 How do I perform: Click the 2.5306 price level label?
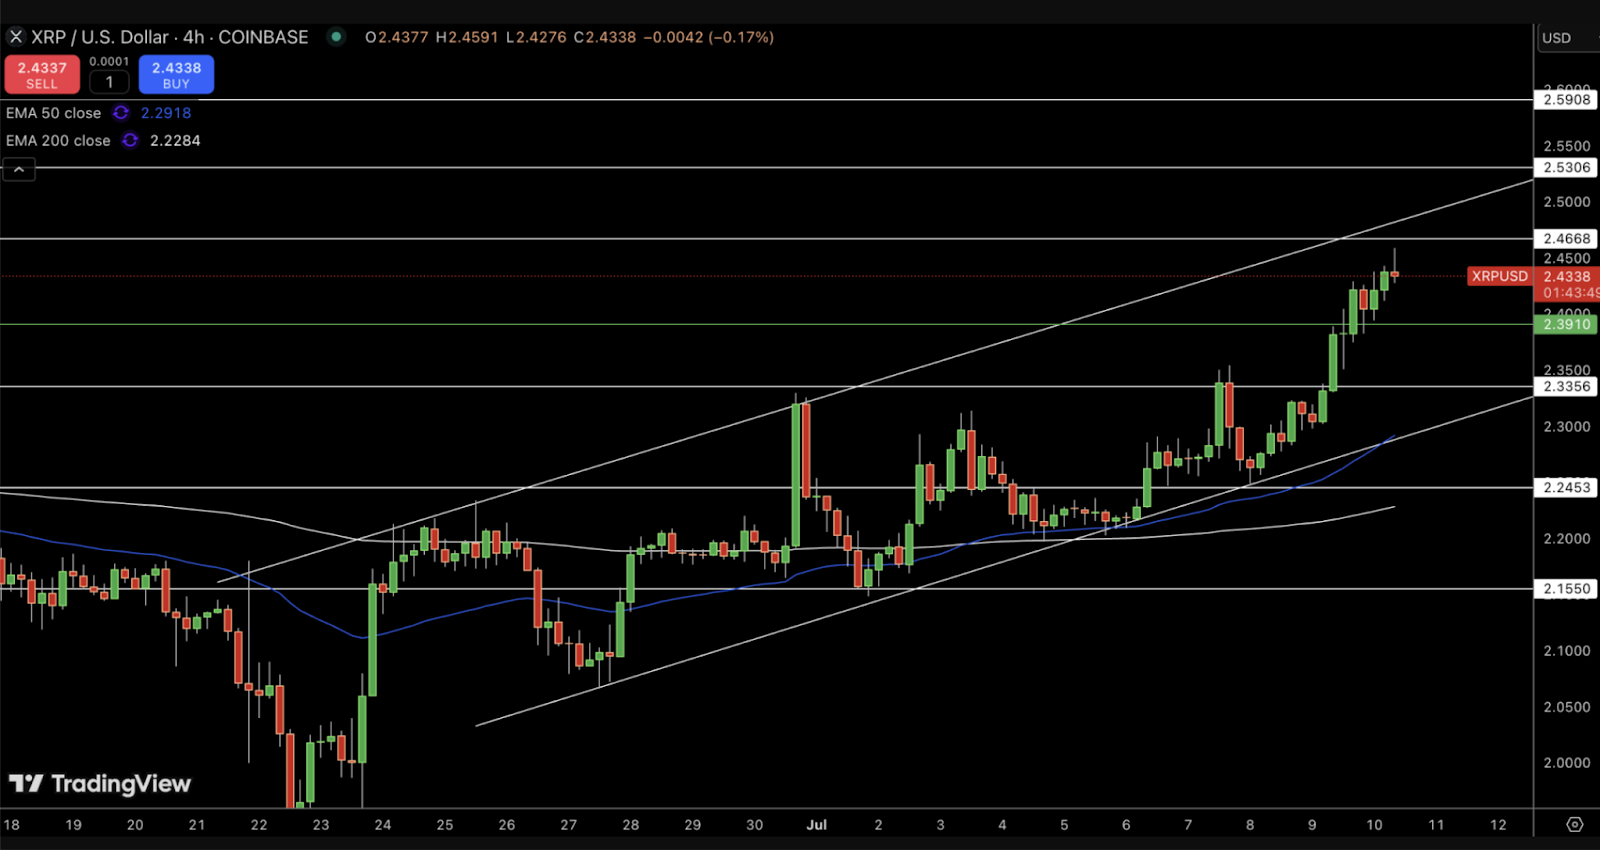click(x=1566, y=167)
